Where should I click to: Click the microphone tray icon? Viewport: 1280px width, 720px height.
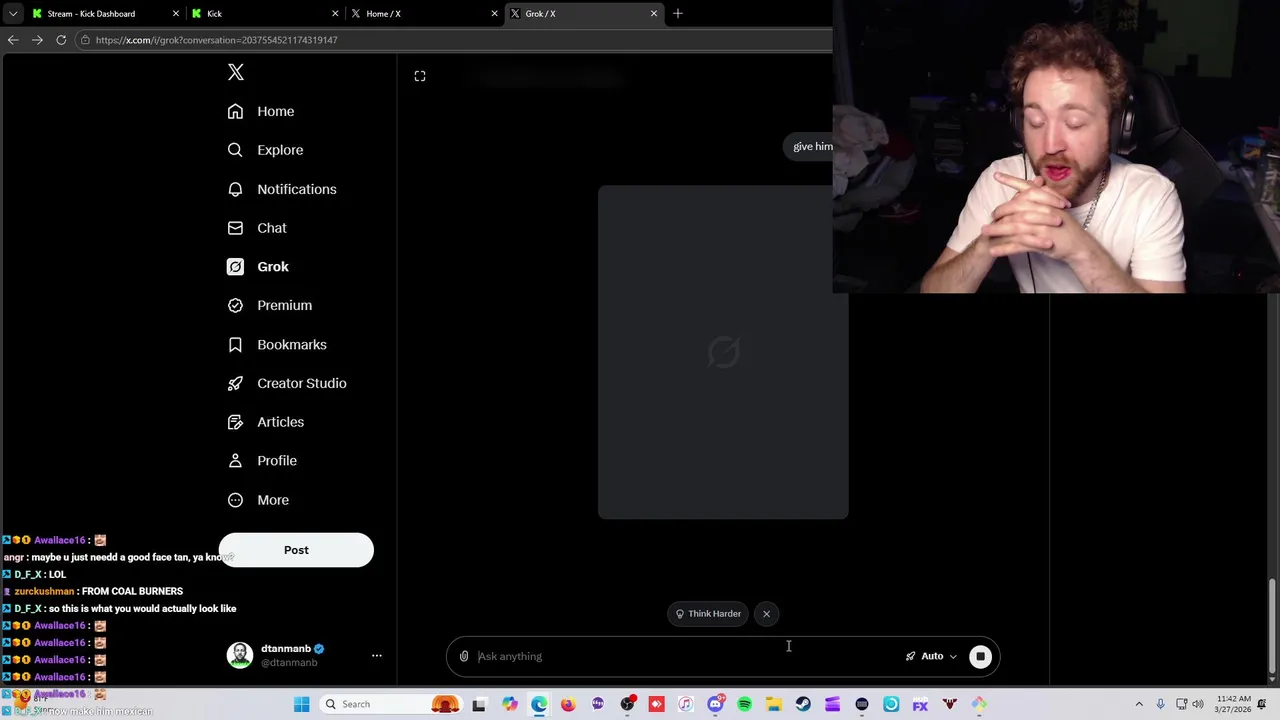[1160, 704]
